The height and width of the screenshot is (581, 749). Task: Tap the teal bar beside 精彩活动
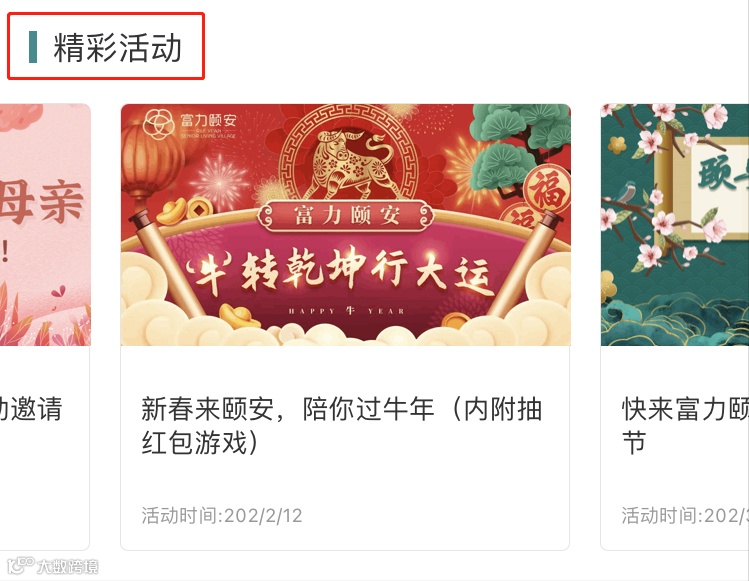(x=33, y=47)
